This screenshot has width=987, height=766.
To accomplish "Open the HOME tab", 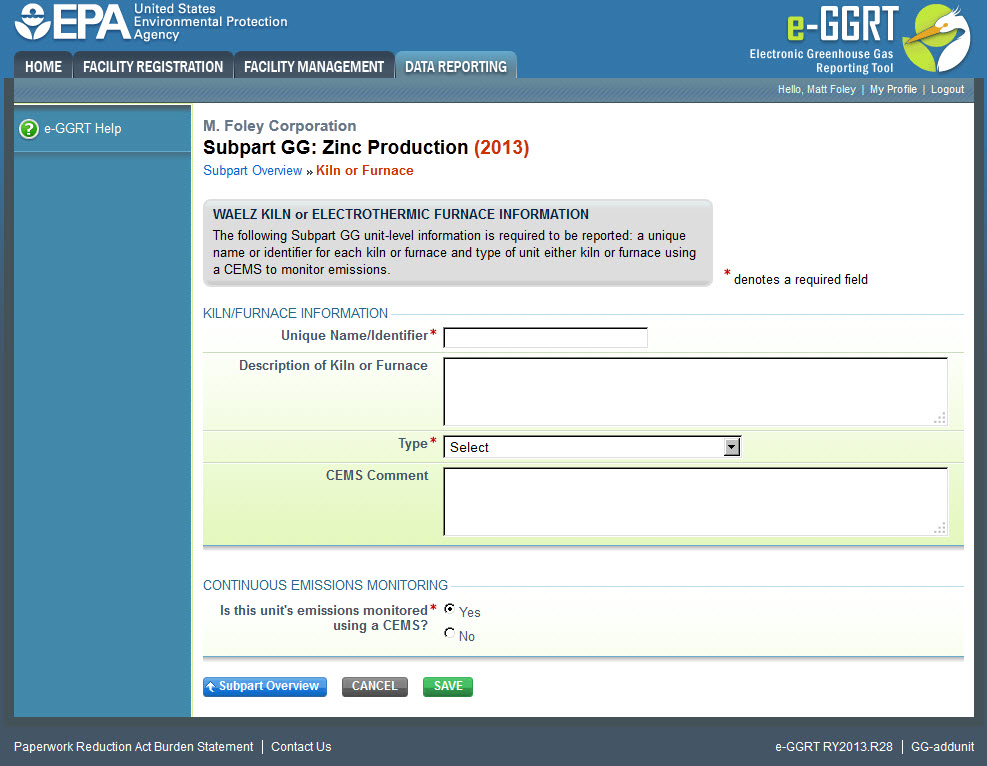I will click(43, 66).
